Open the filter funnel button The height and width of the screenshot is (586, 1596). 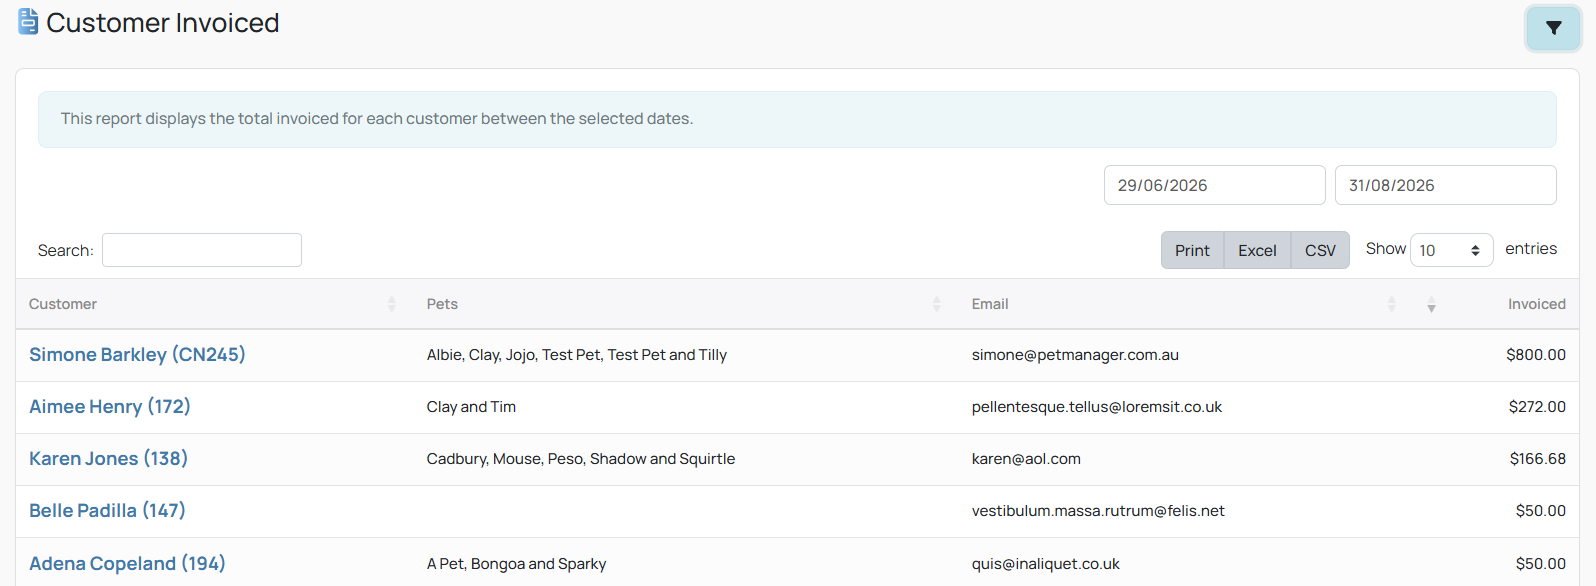point(1553,28)
